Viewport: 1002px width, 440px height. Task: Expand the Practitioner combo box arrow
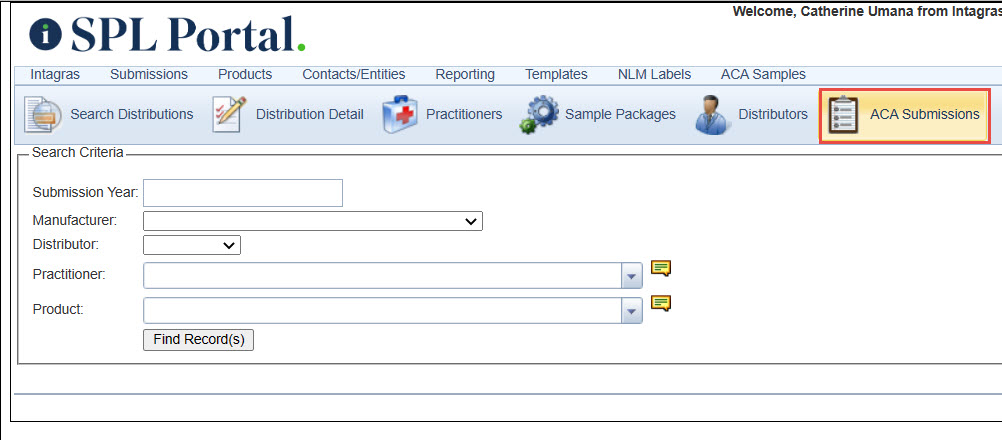[632, 276]
